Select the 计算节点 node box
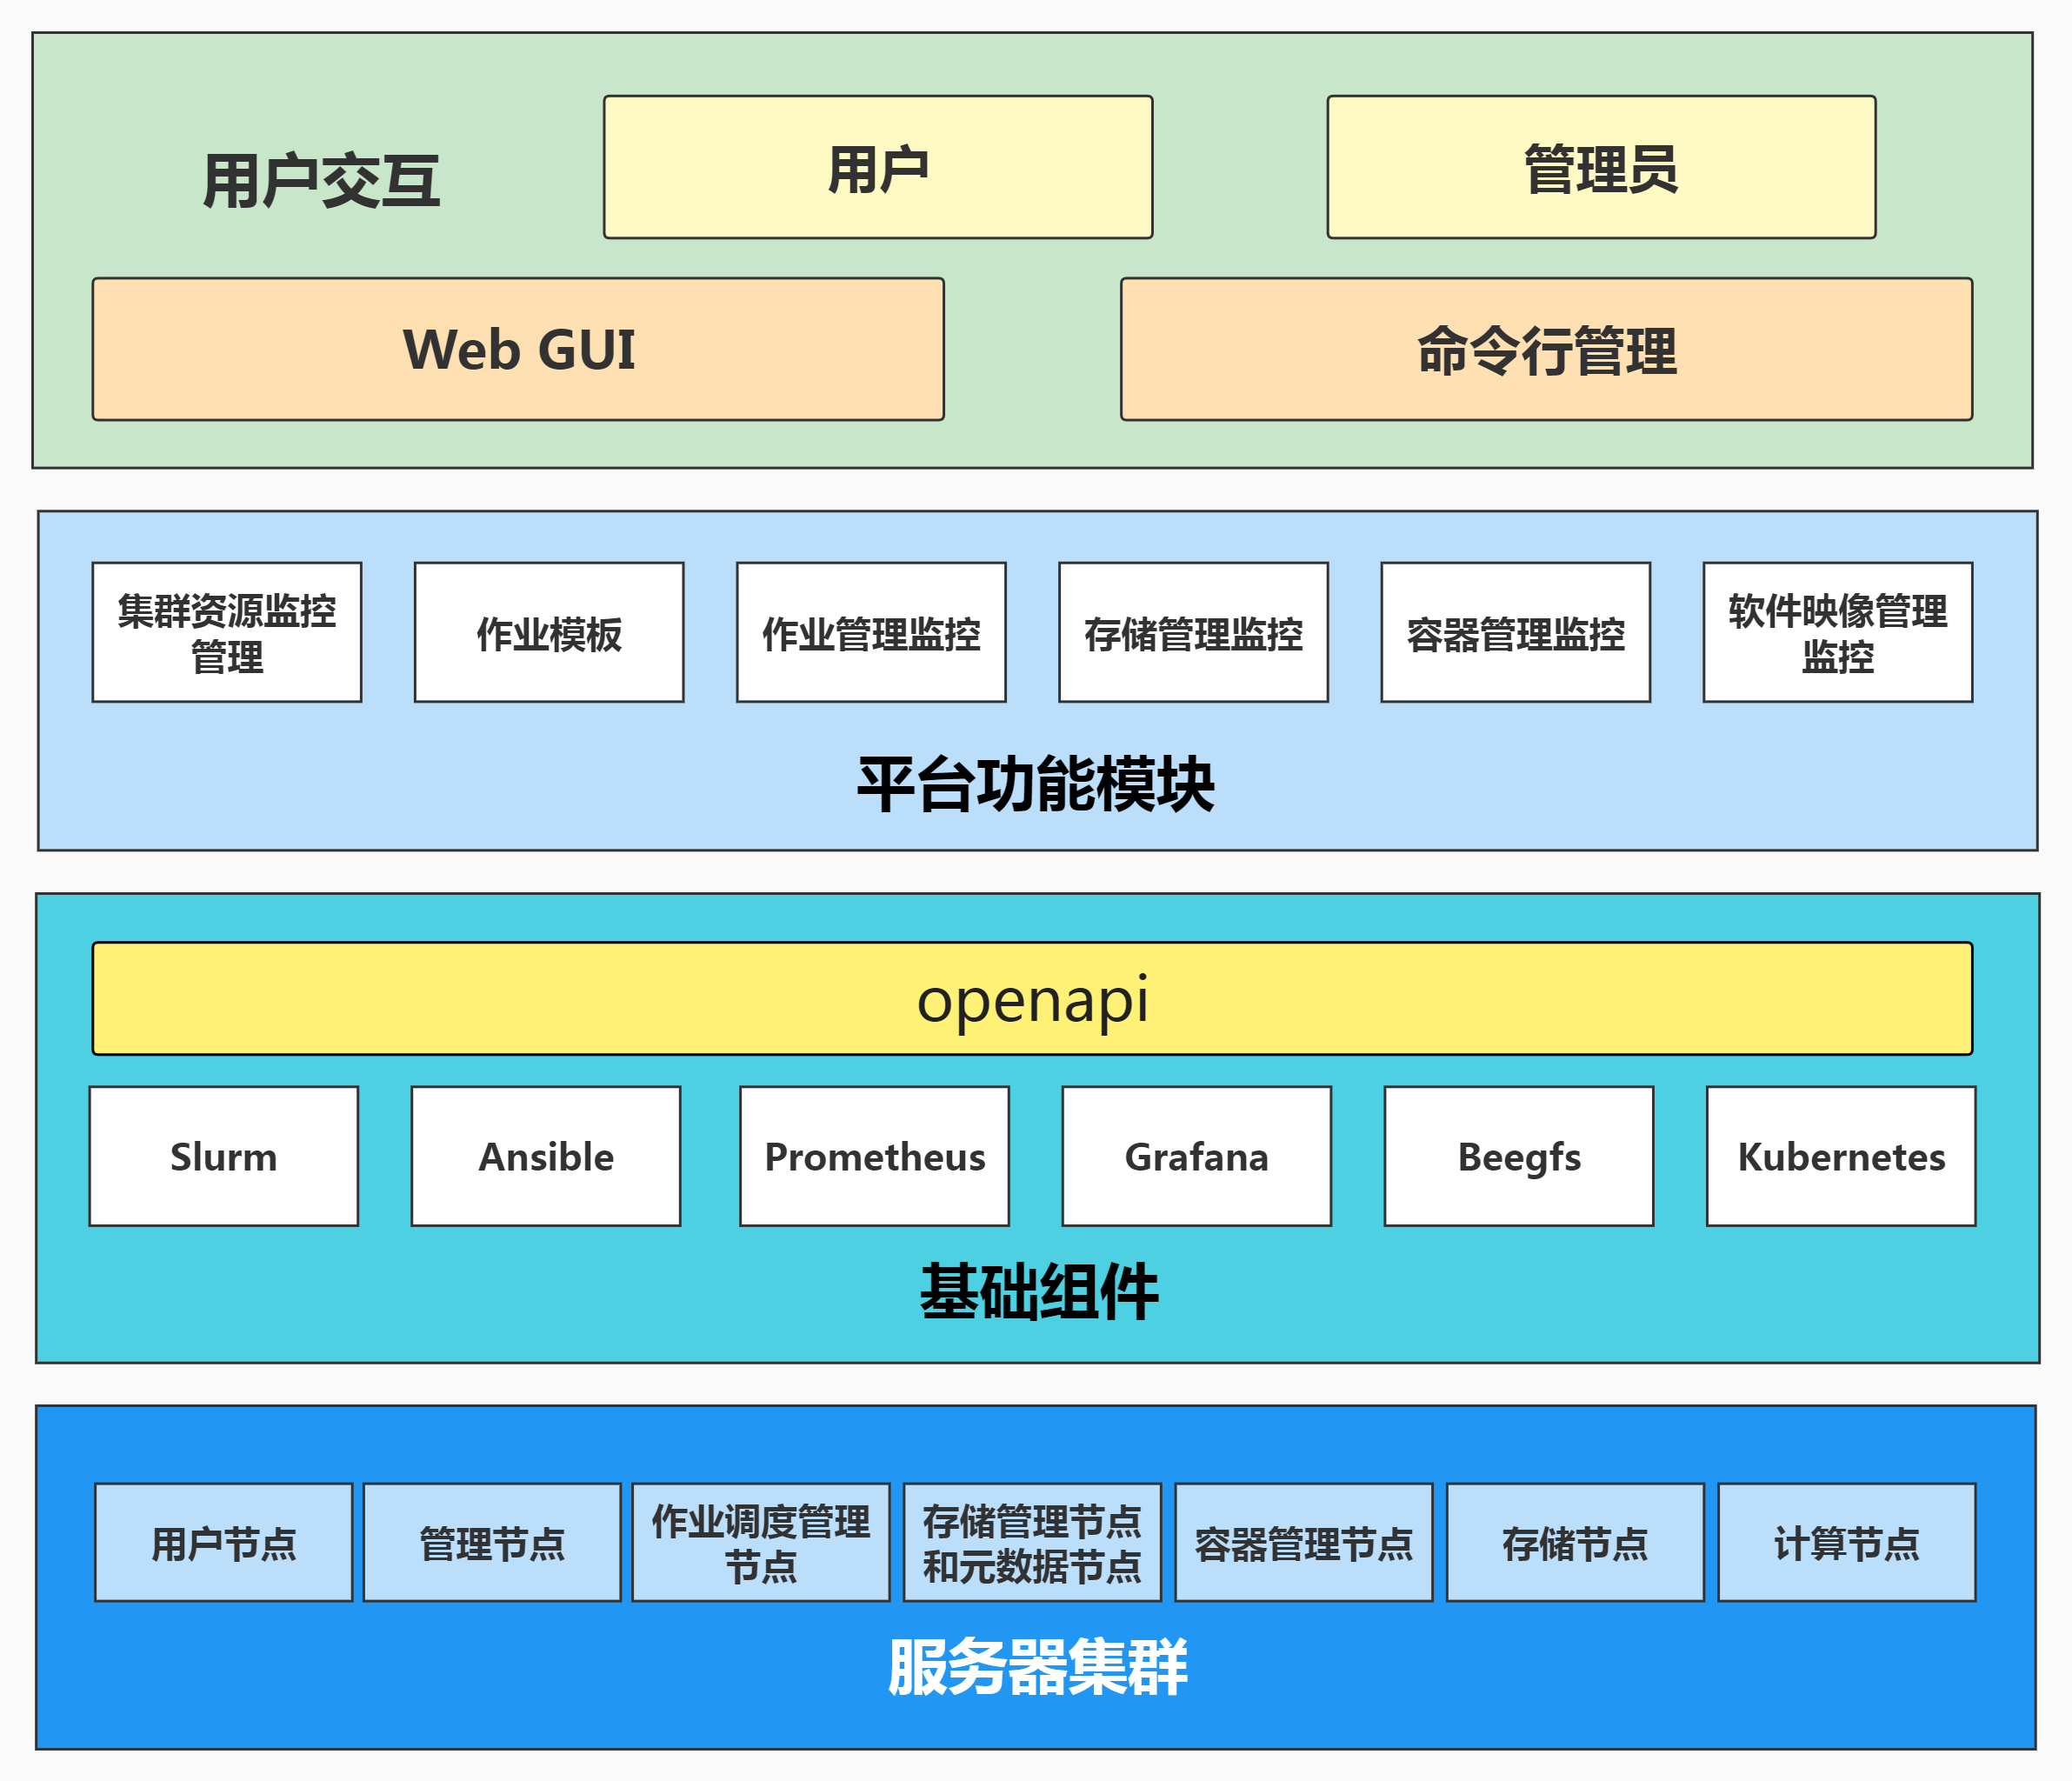Image resolution: width=2072 pixels, height=1781 pixels. click(1846, 1542)
